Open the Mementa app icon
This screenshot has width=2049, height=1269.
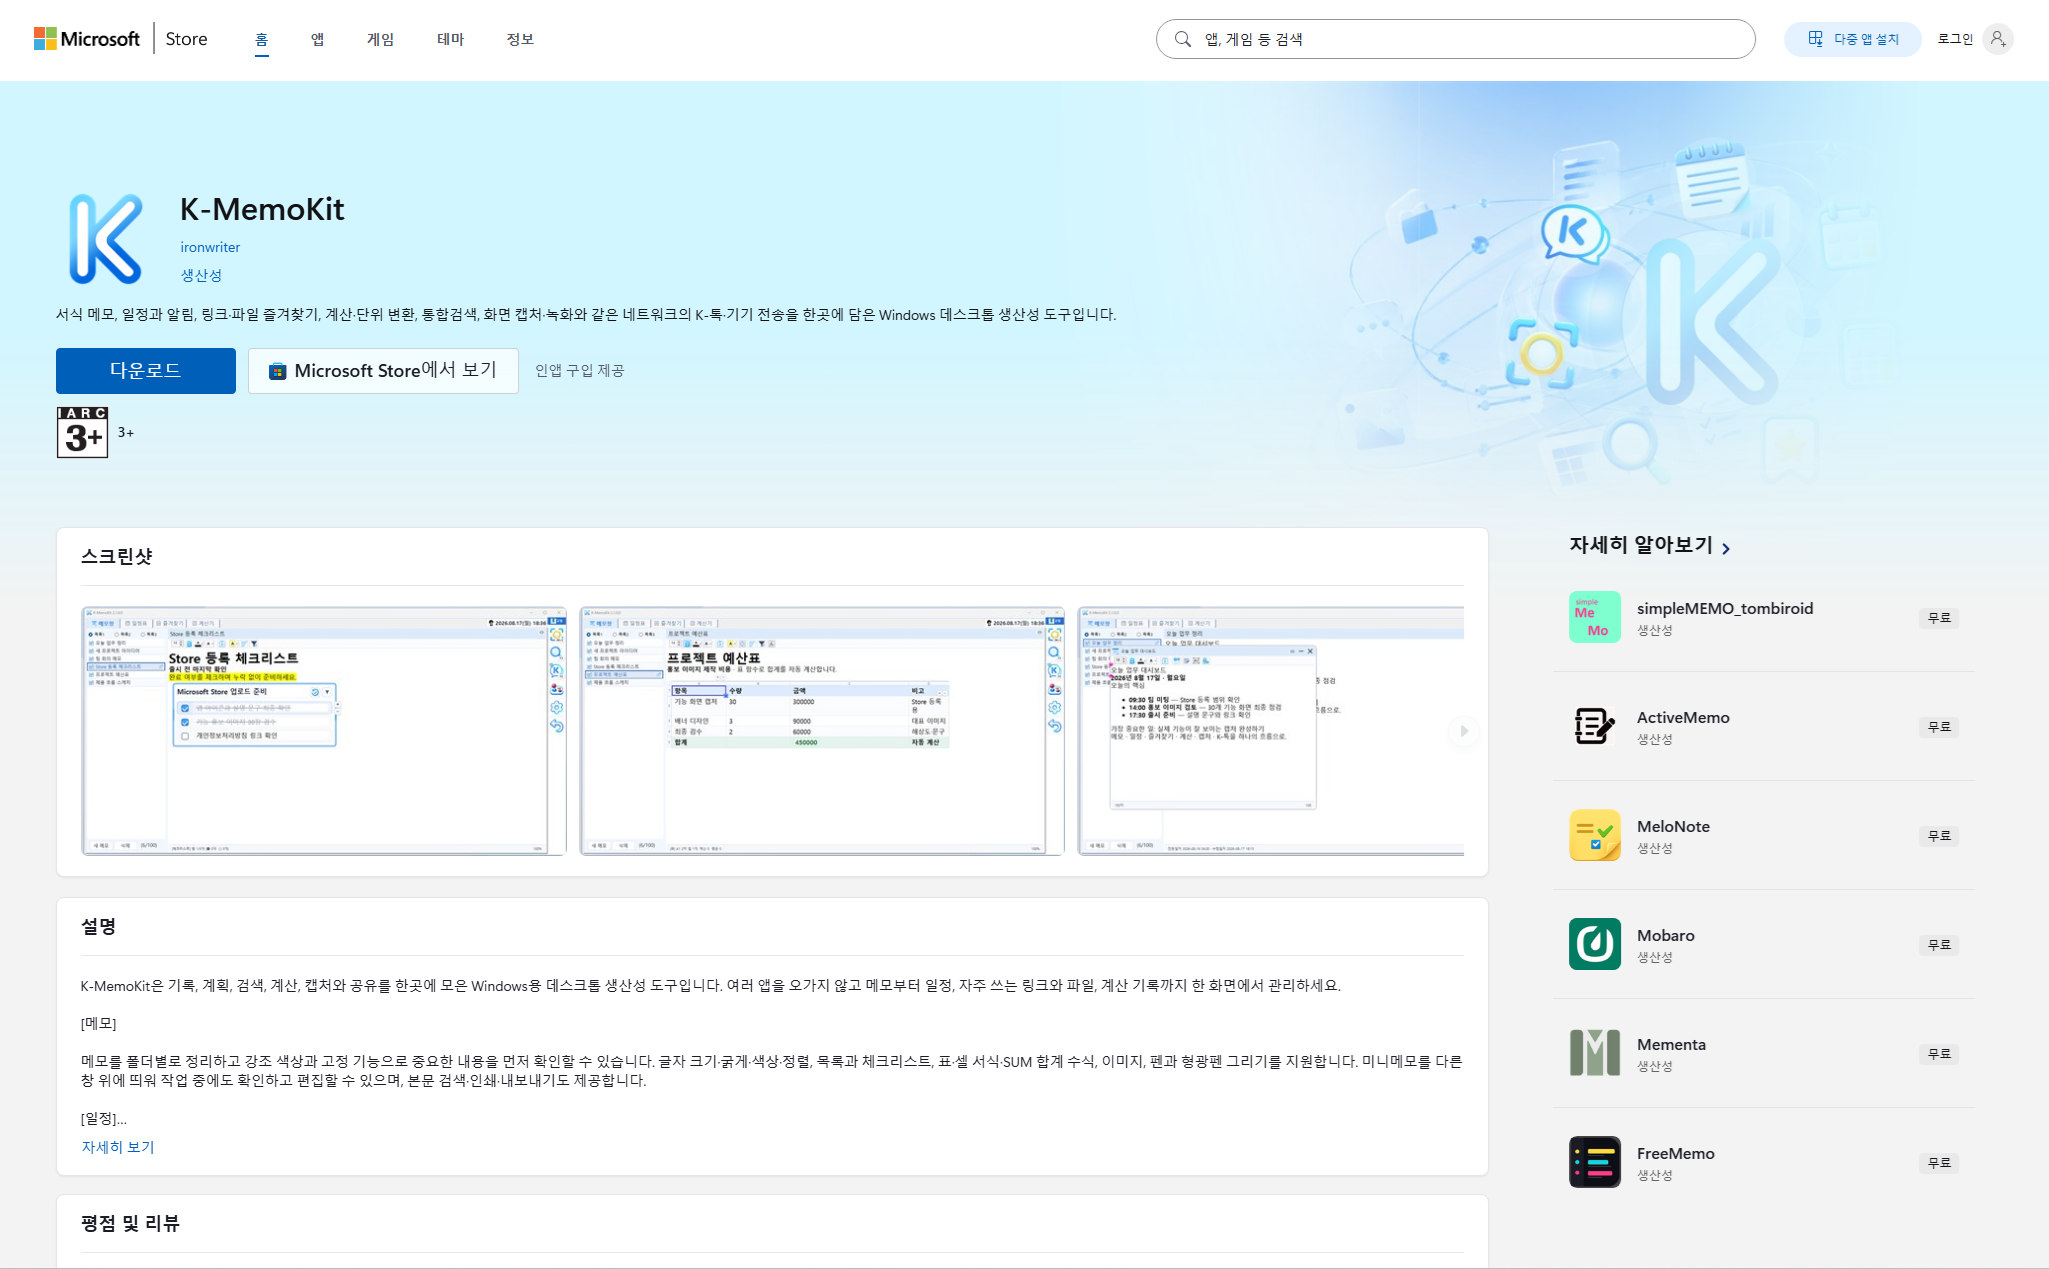pyautogui.click(x=1595, y=1053)
